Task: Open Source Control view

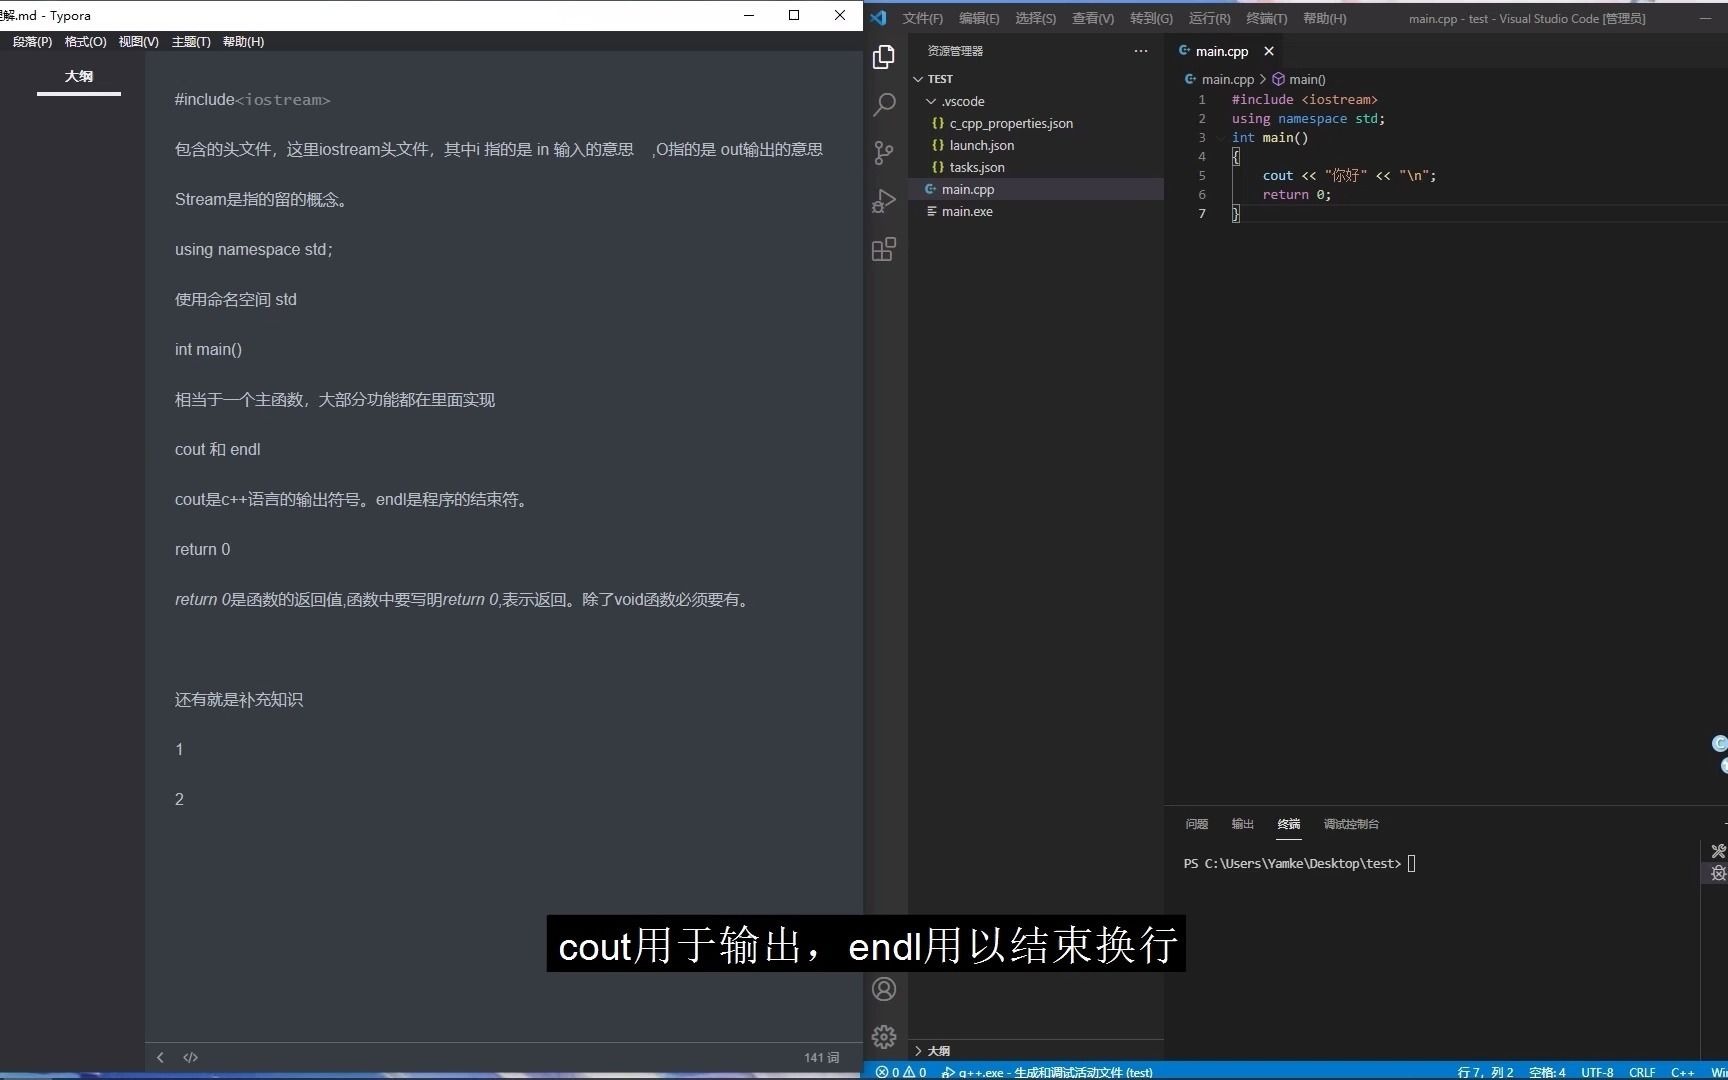Action: pyautogui.click(x=884, y=152)
